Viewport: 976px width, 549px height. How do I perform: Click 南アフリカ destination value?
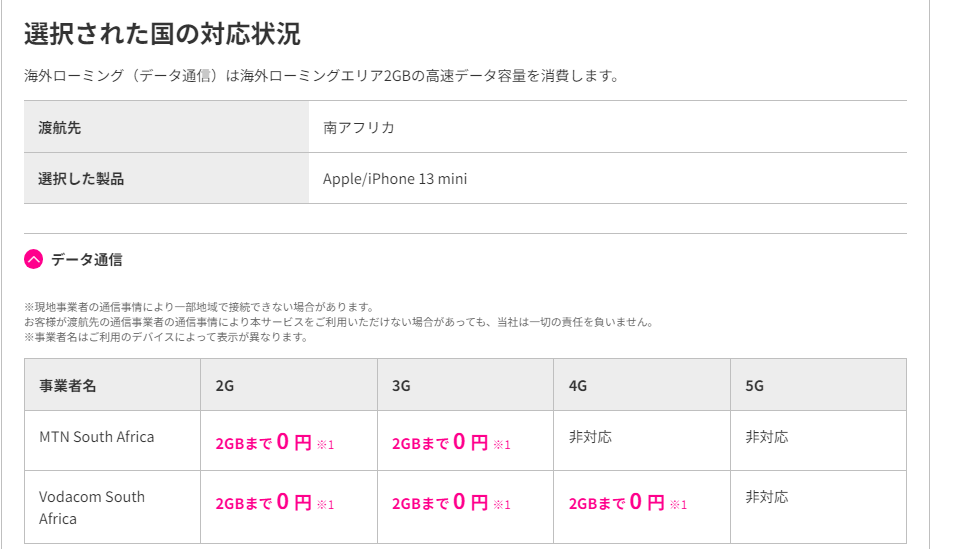pos(359,127)
